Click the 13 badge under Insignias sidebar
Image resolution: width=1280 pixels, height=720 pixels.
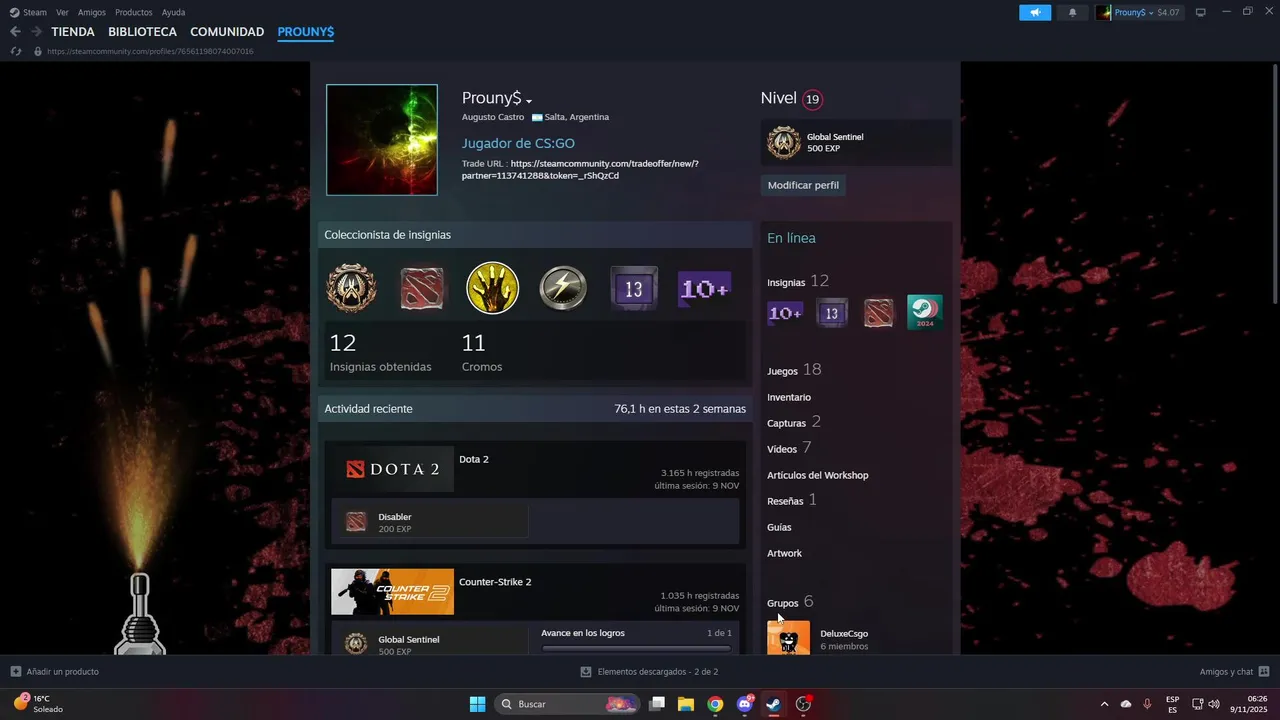pos(832,313)
